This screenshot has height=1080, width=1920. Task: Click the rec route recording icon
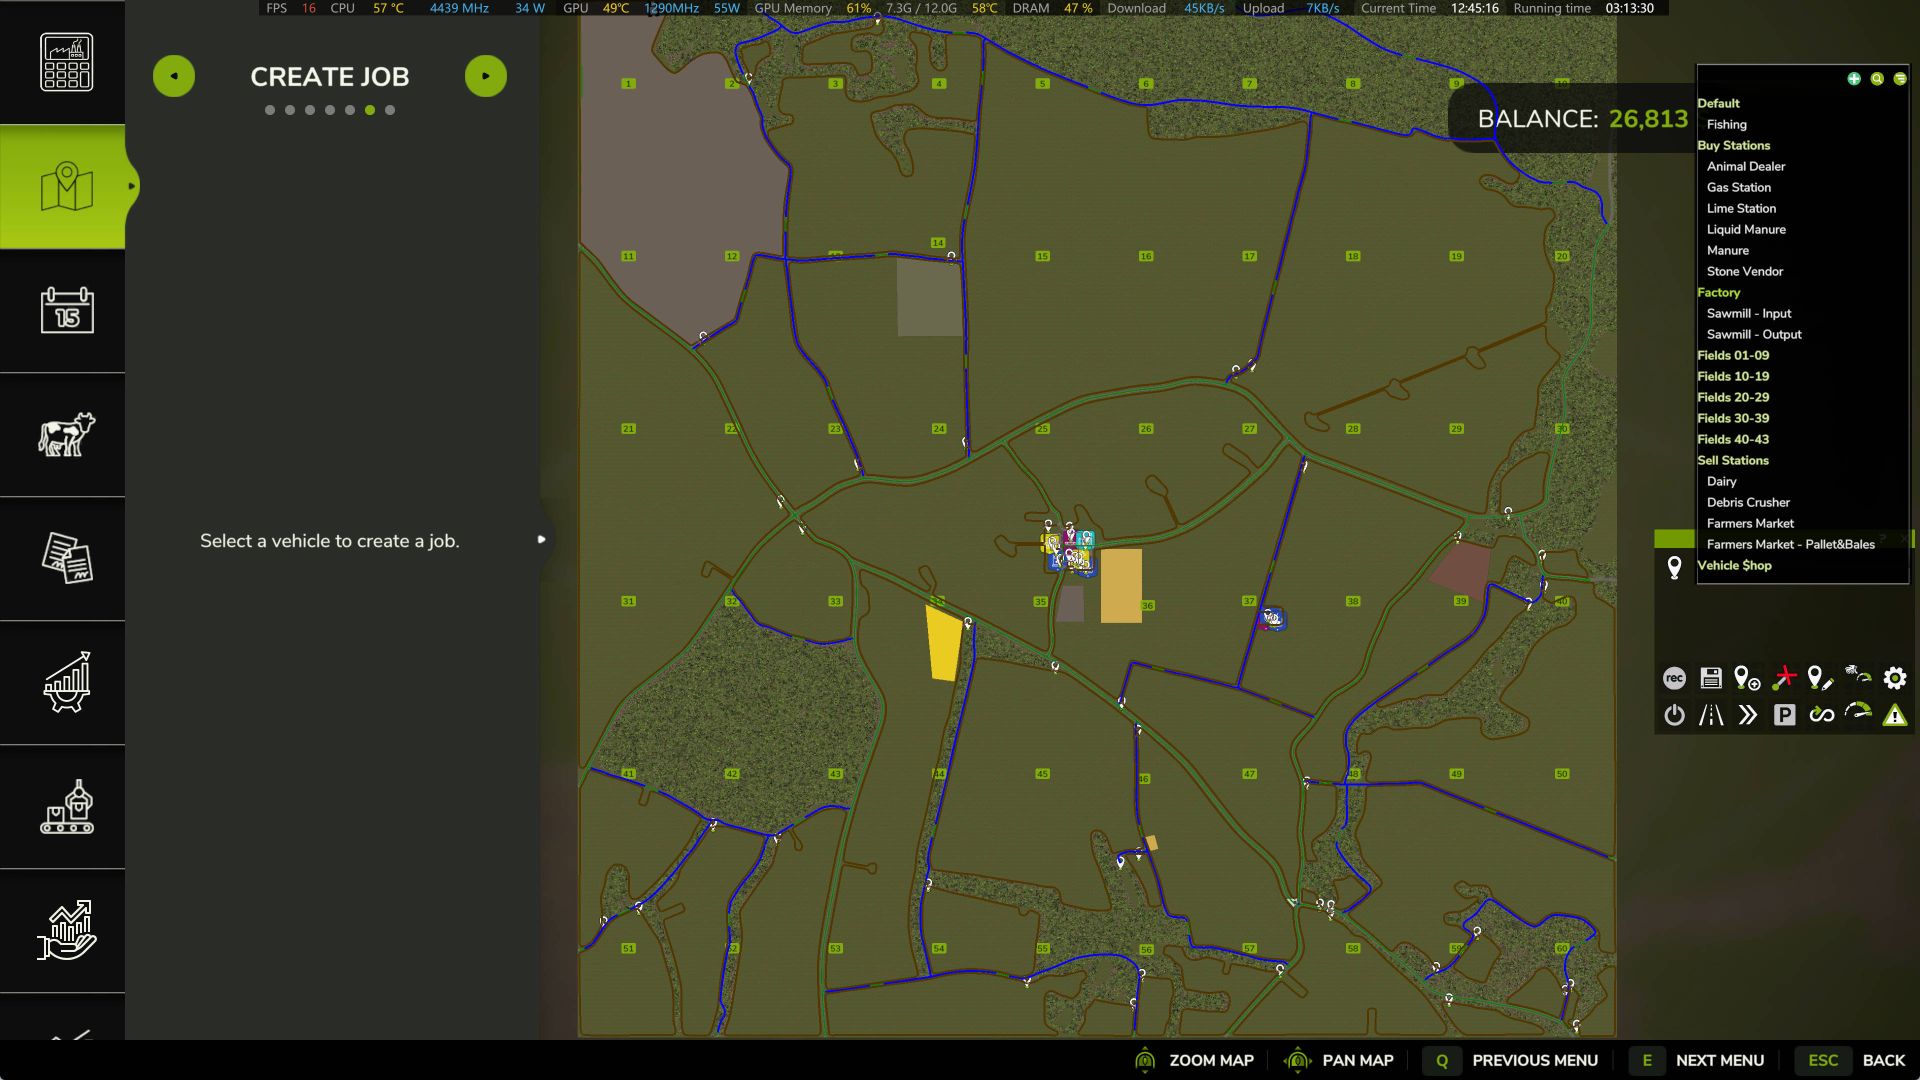tap(1674, 678)
